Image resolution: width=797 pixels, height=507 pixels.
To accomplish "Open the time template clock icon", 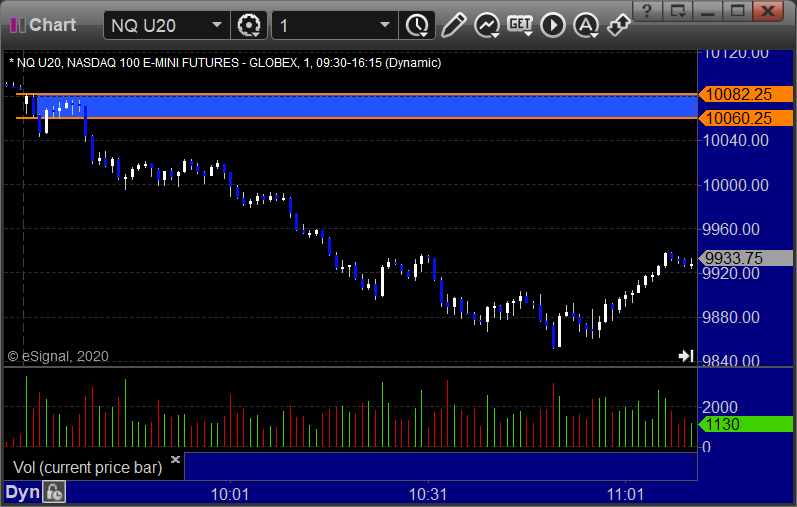I will (x=417, y=25).
